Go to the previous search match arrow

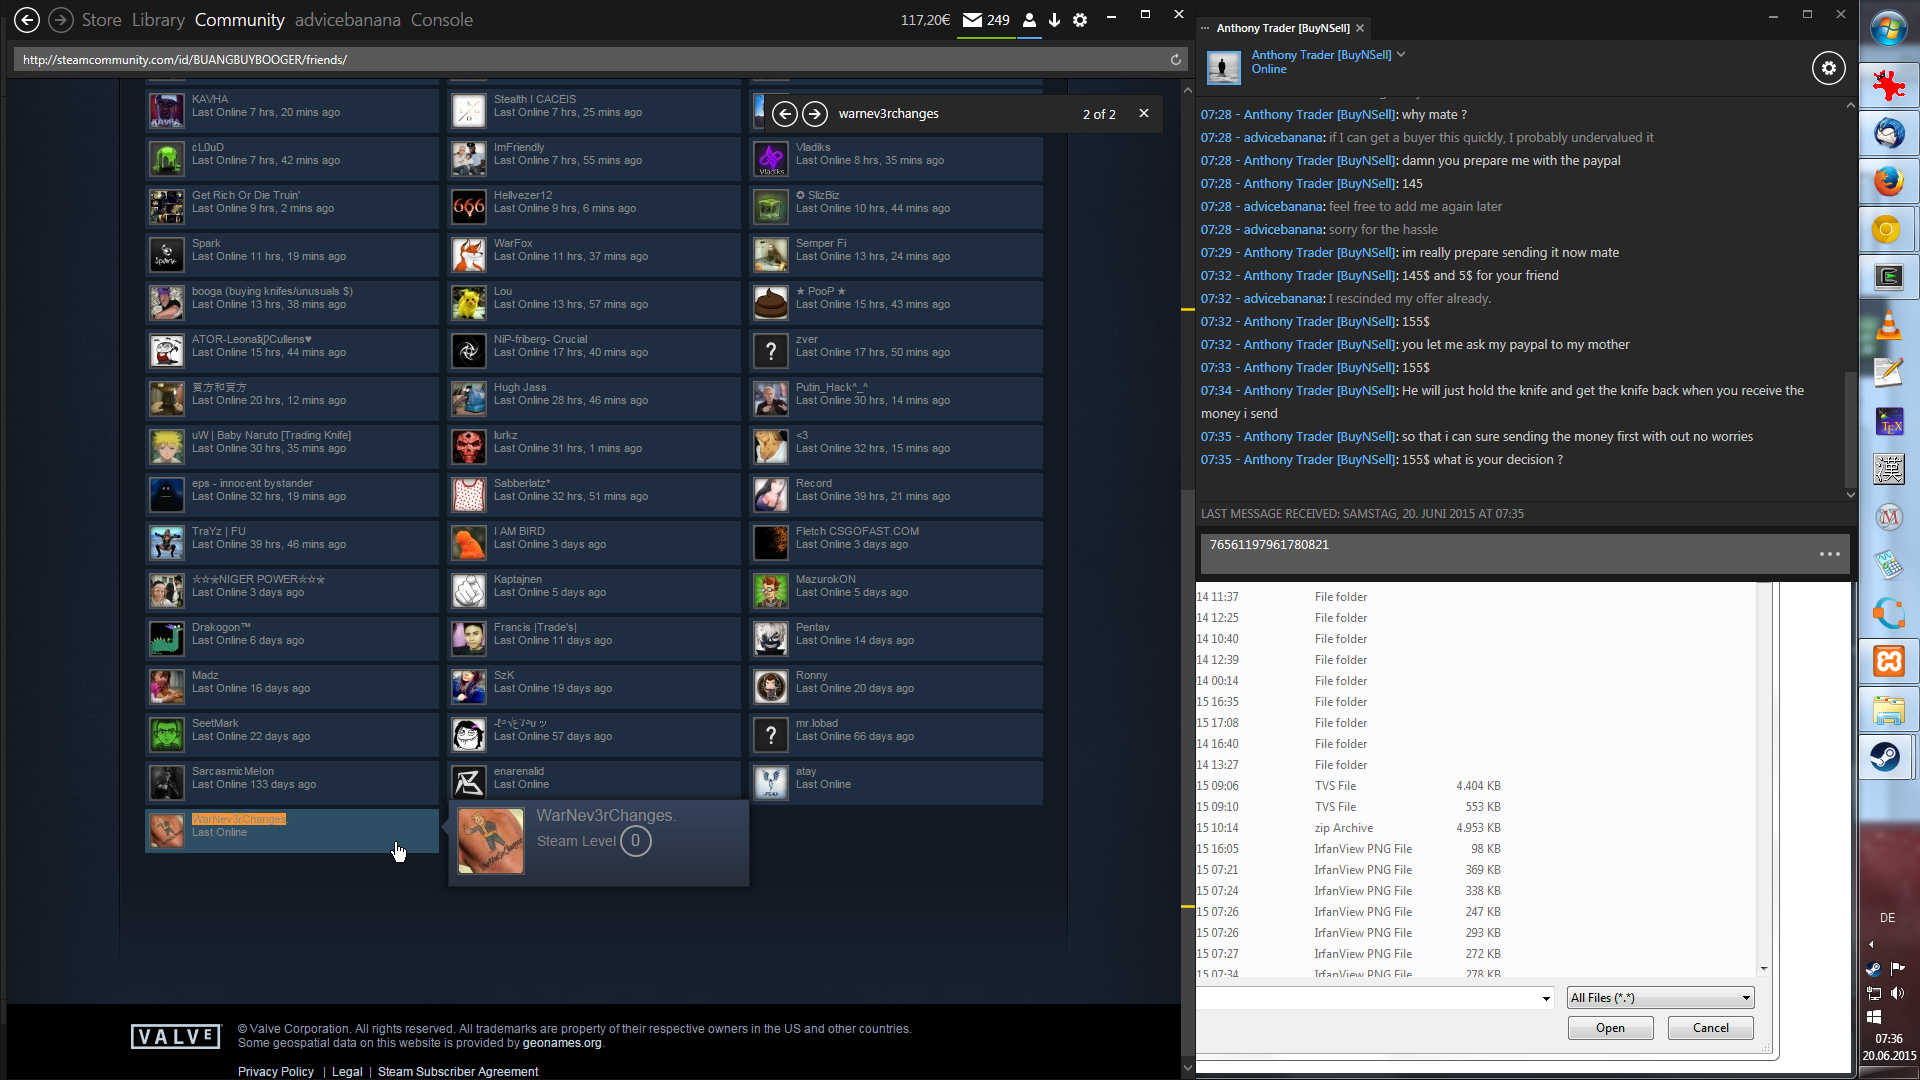coord(785,114)
